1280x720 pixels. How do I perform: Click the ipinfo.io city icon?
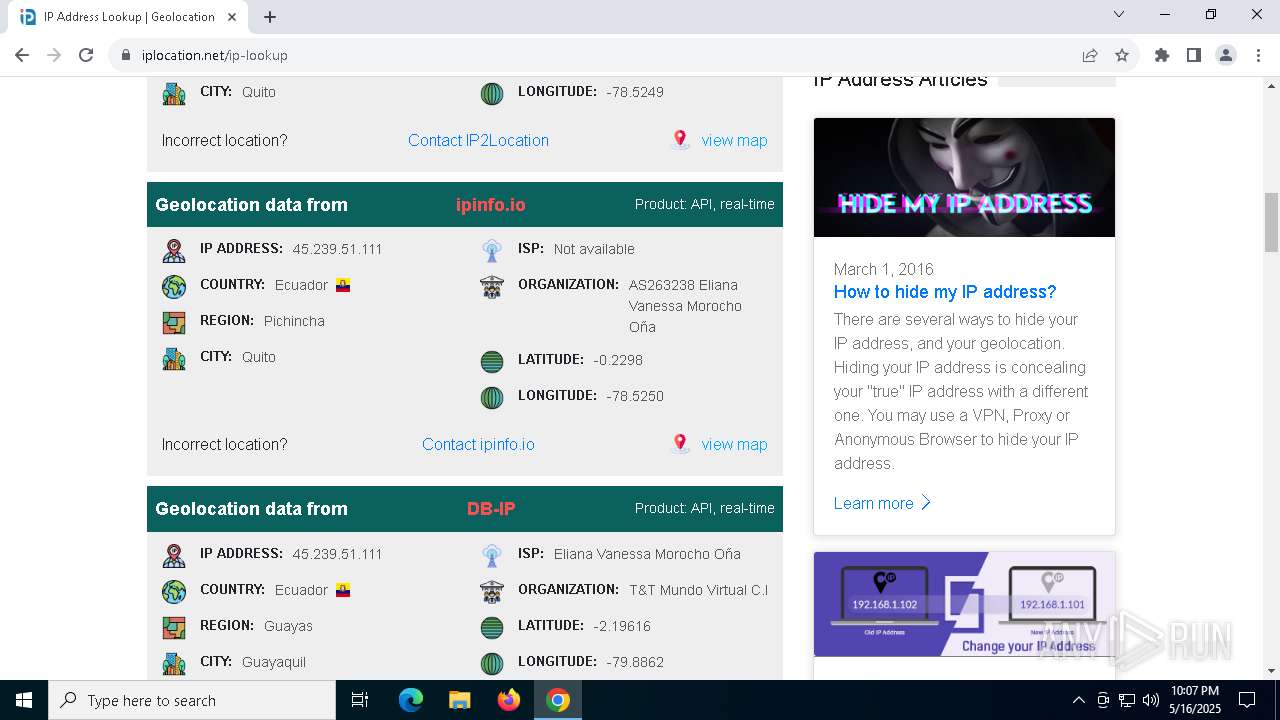[x=174, y=358]
